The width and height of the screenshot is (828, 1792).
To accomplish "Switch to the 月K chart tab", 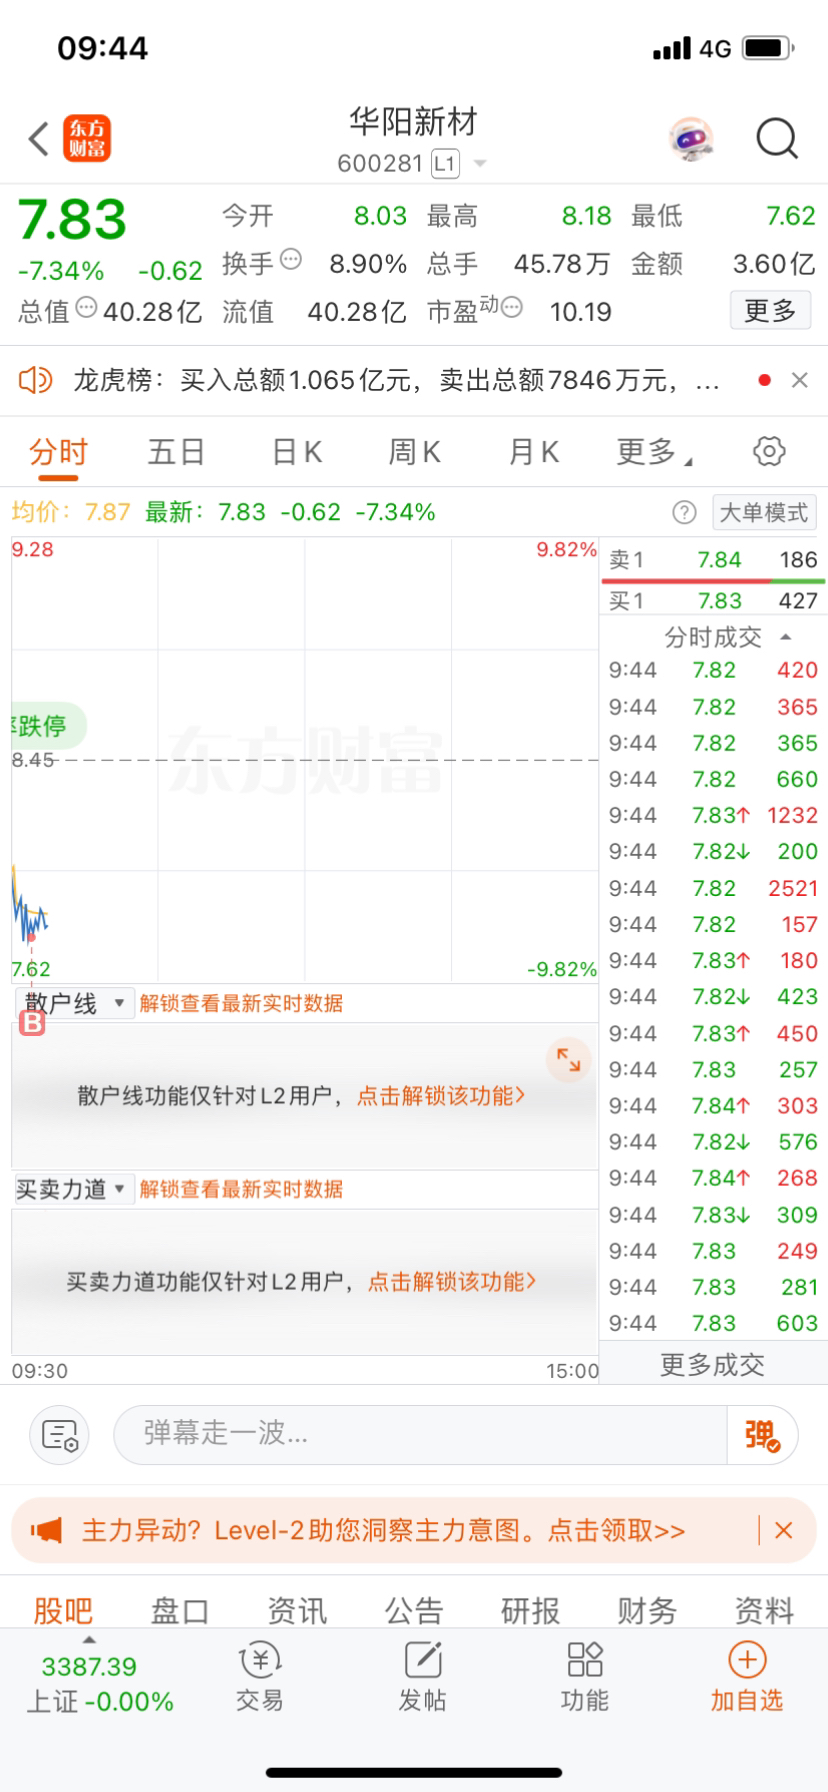I will click(x=533, y=452).
